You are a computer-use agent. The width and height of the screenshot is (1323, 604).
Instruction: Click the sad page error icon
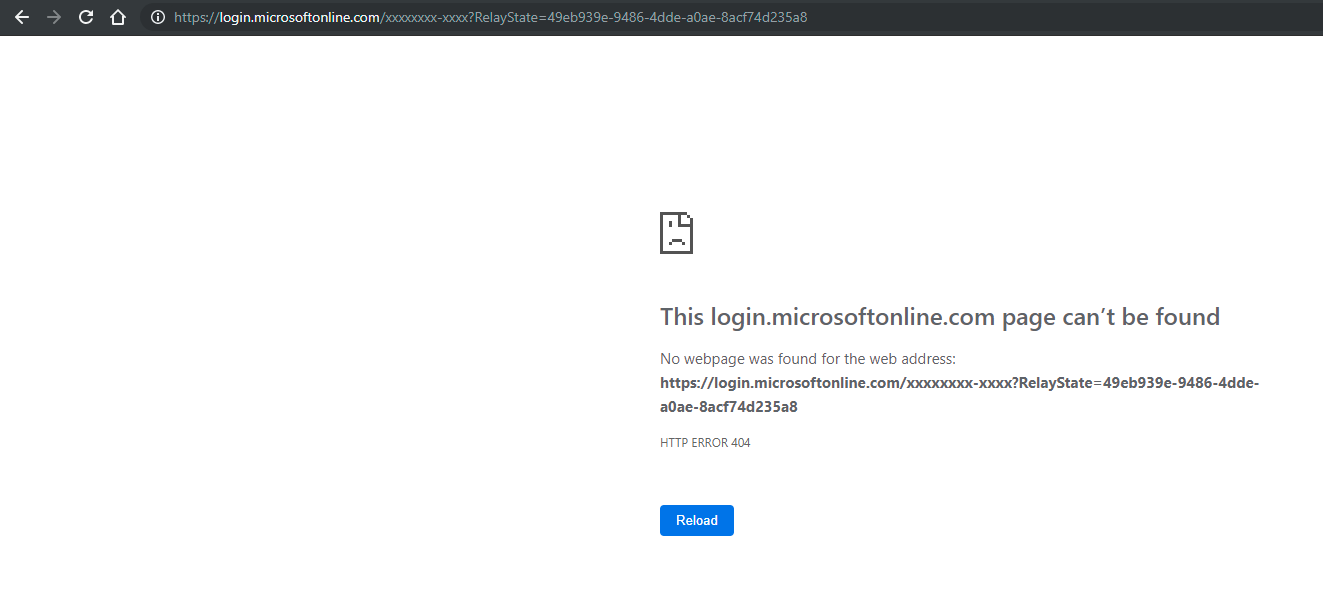(x=676, y=232)
